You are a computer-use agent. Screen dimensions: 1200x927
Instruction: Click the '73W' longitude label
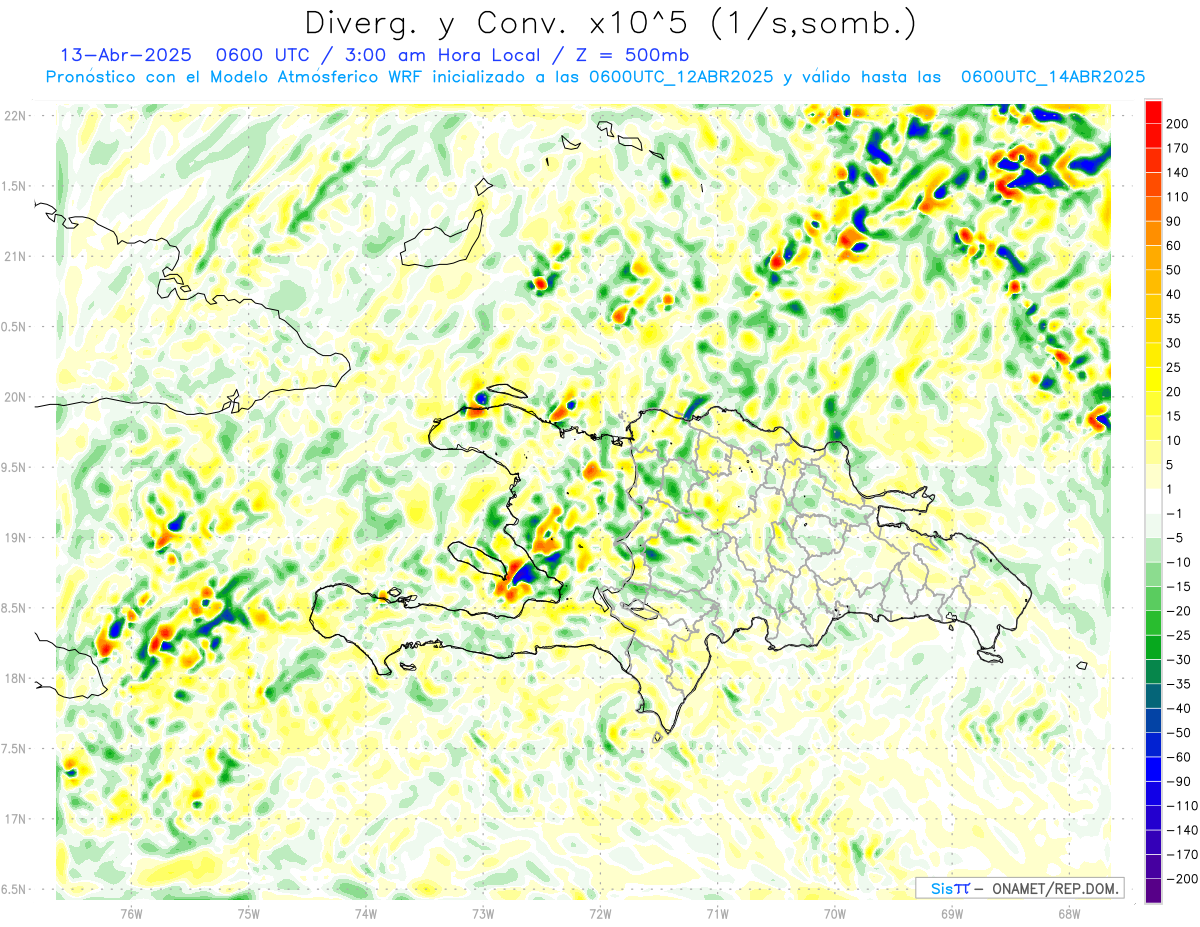pyautogui.click(x=483, y=913)
